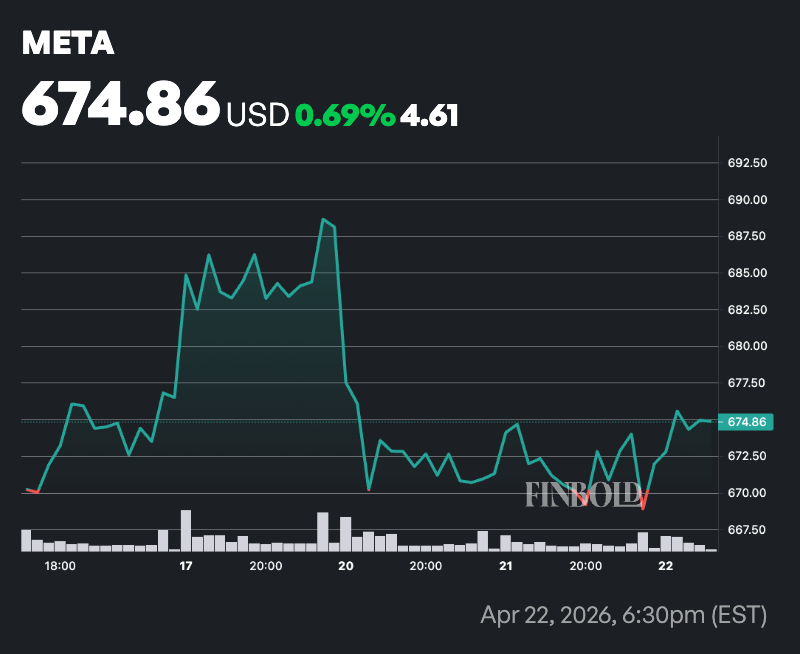
Task: Click date marker 22 on time axis
Action: pyautogui.click(x=665, y=567)
